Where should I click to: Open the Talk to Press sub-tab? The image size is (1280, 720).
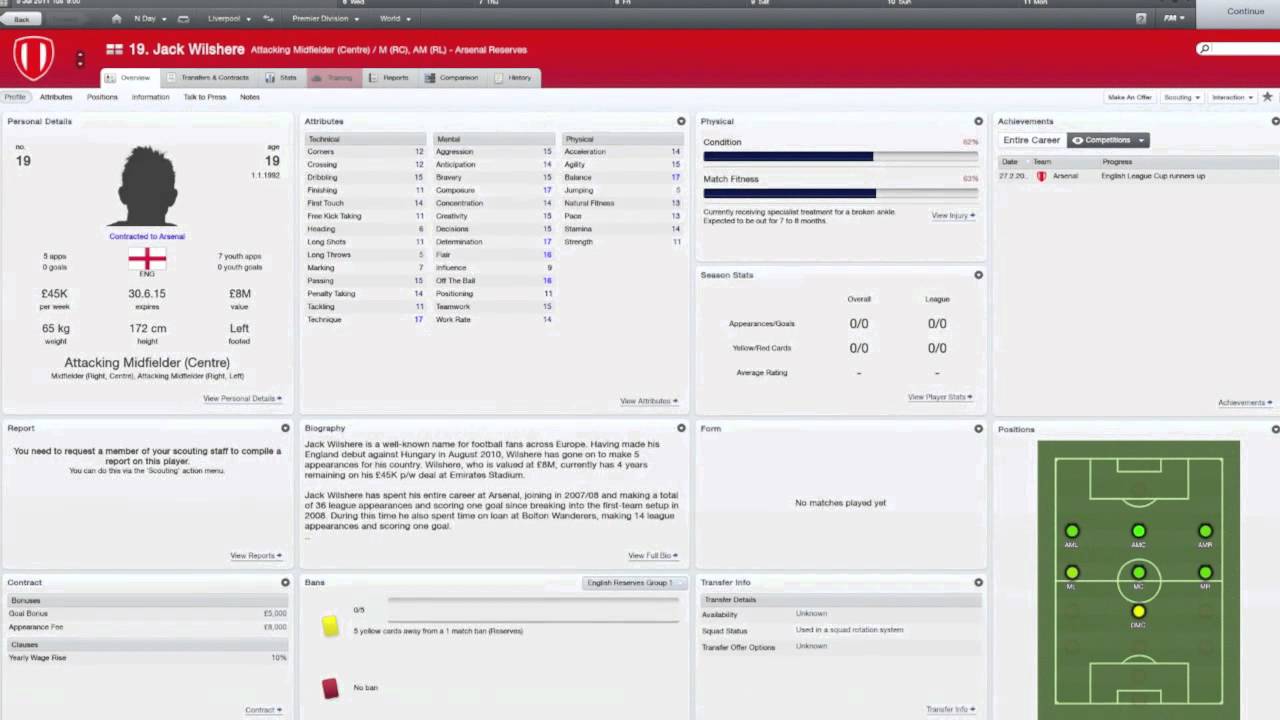[x=204, y=97]
